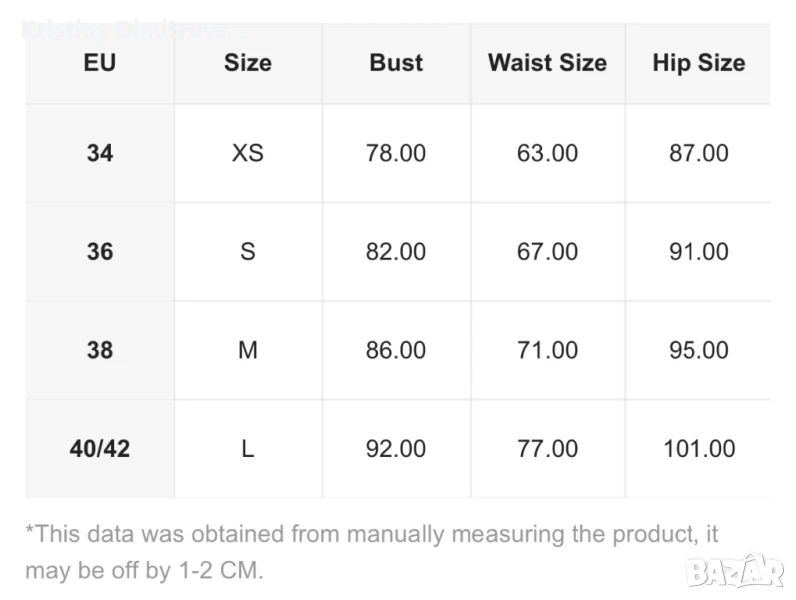Viewport: 796px width, 600px height.
Task: Select the EU 34 row label
Action: tap(100, 153)
